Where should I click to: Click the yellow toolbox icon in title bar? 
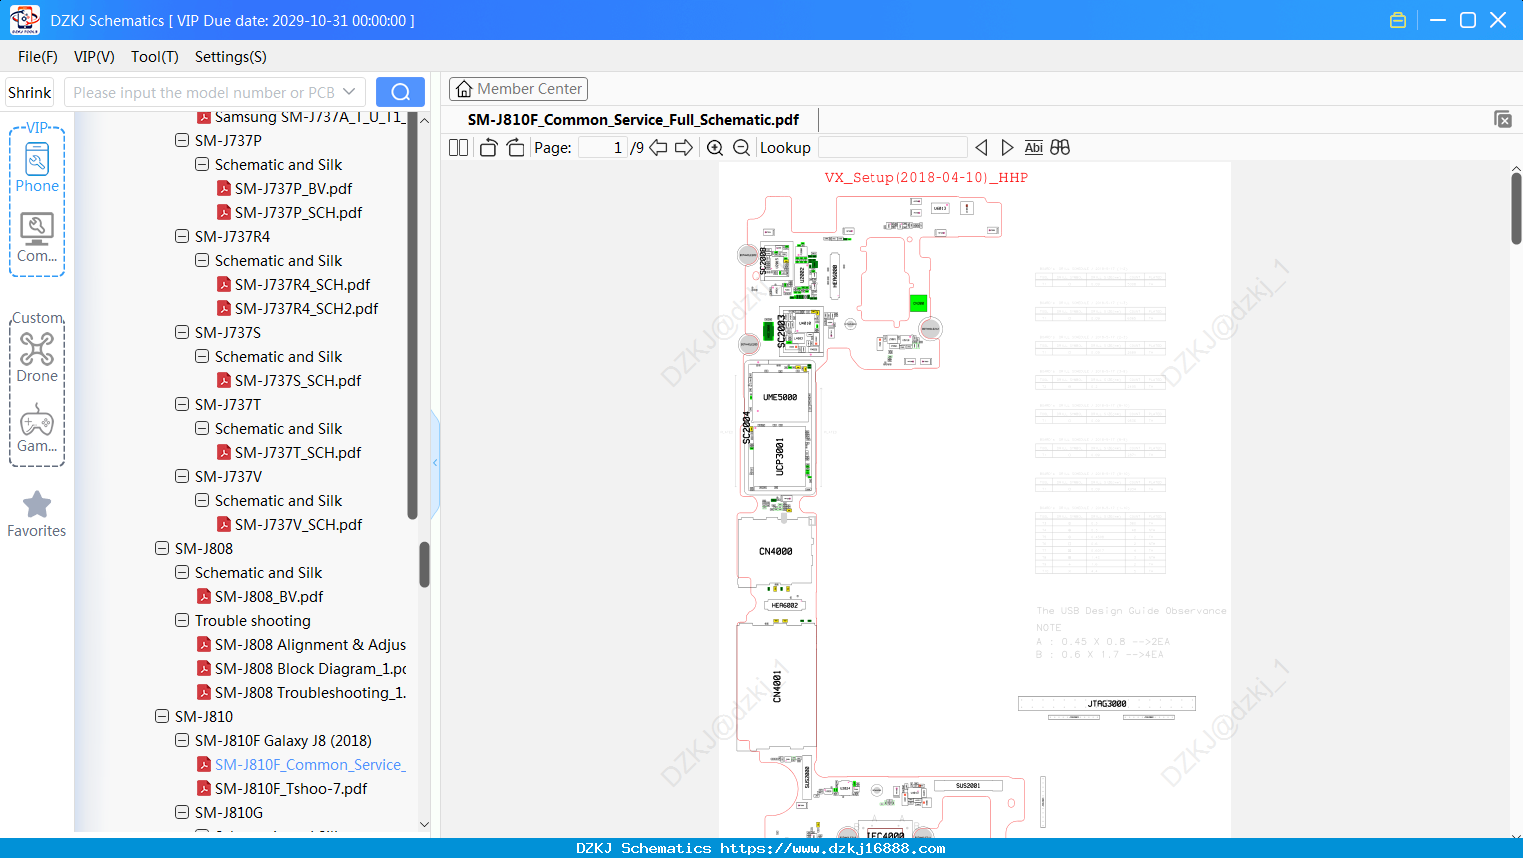[1398, 20]
